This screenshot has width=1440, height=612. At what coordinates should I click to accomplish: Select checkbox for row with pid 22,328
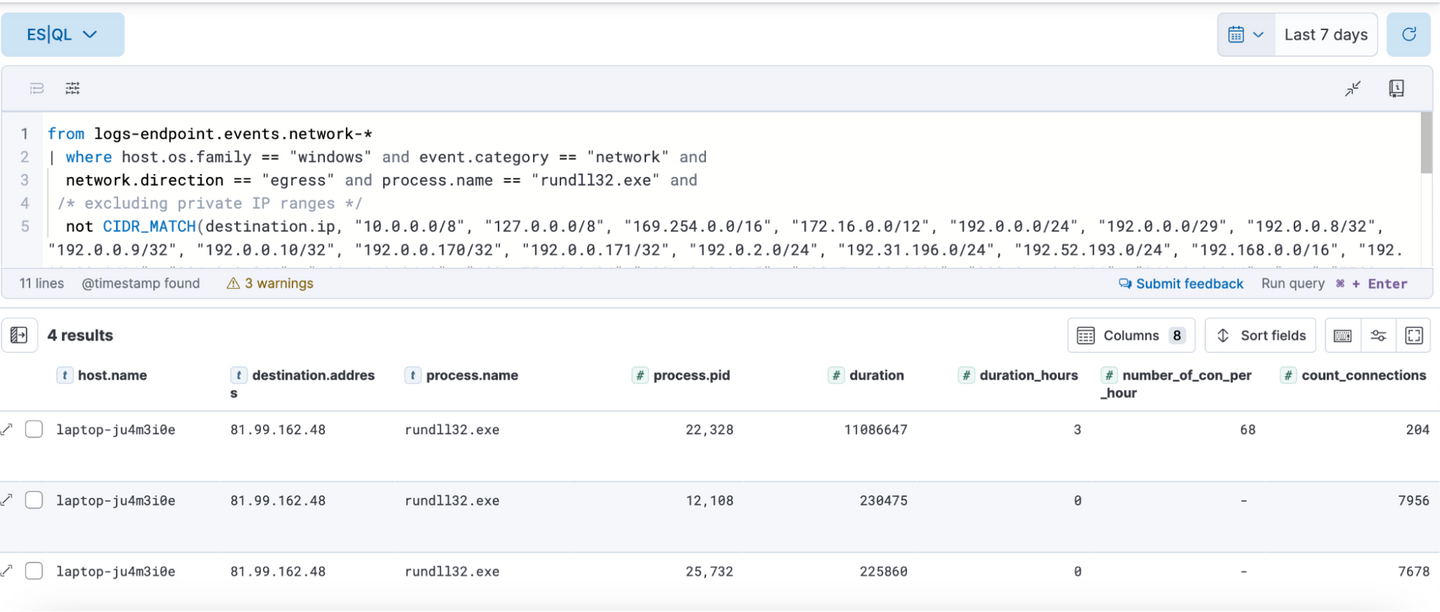click(34, 429)
